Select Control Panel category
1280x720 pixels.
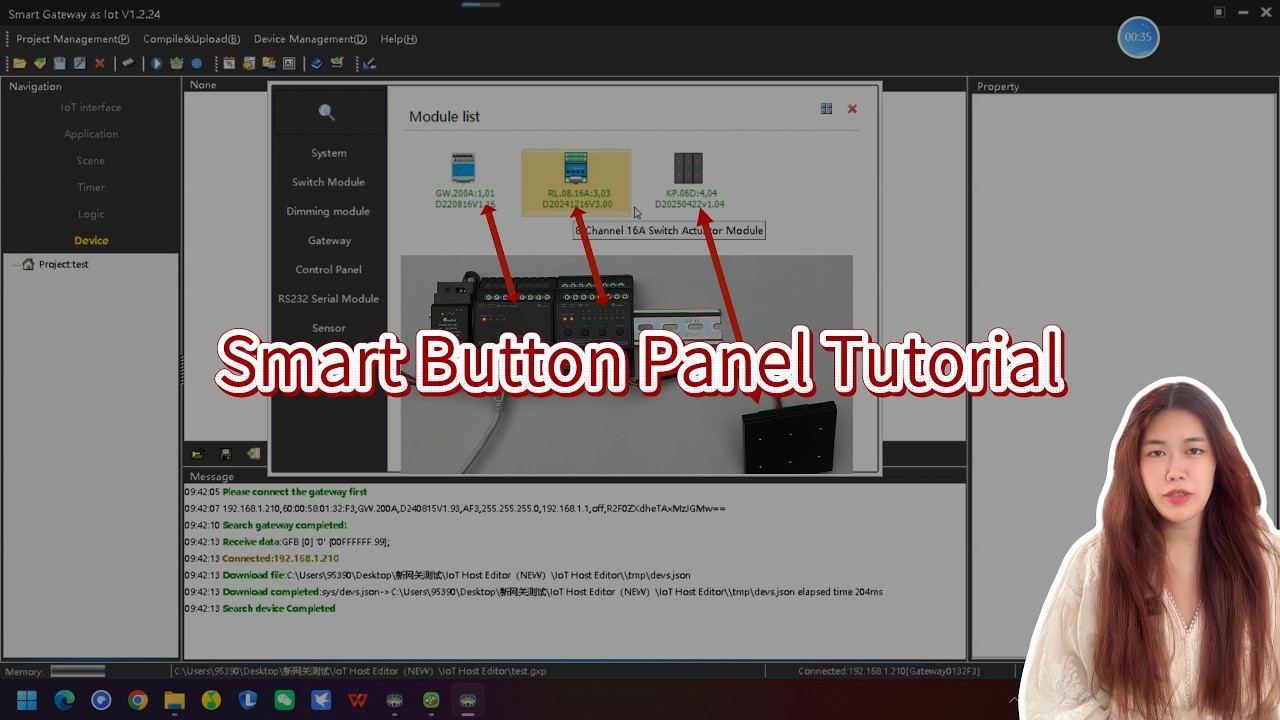point(329,269)
